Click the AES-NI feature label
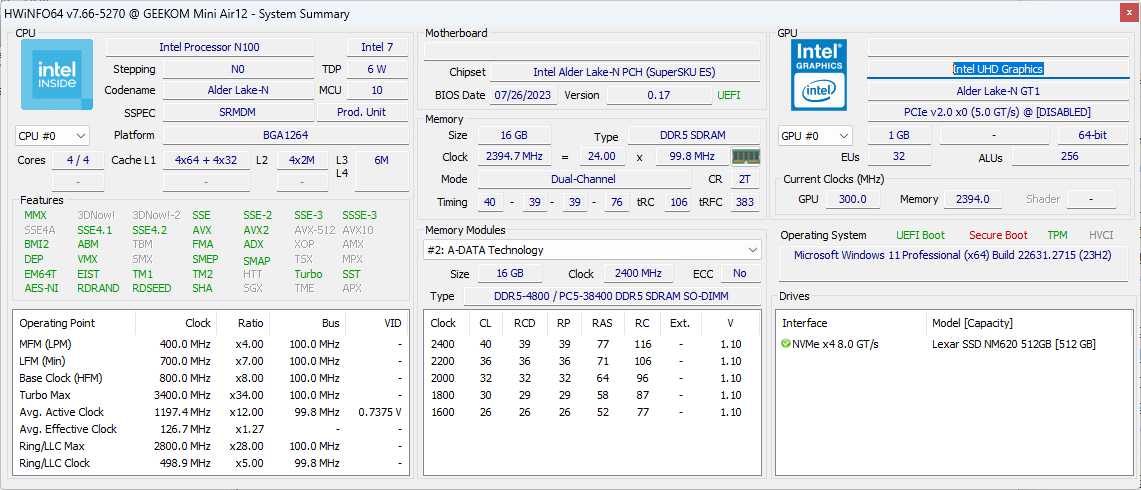 click(41, 288)
